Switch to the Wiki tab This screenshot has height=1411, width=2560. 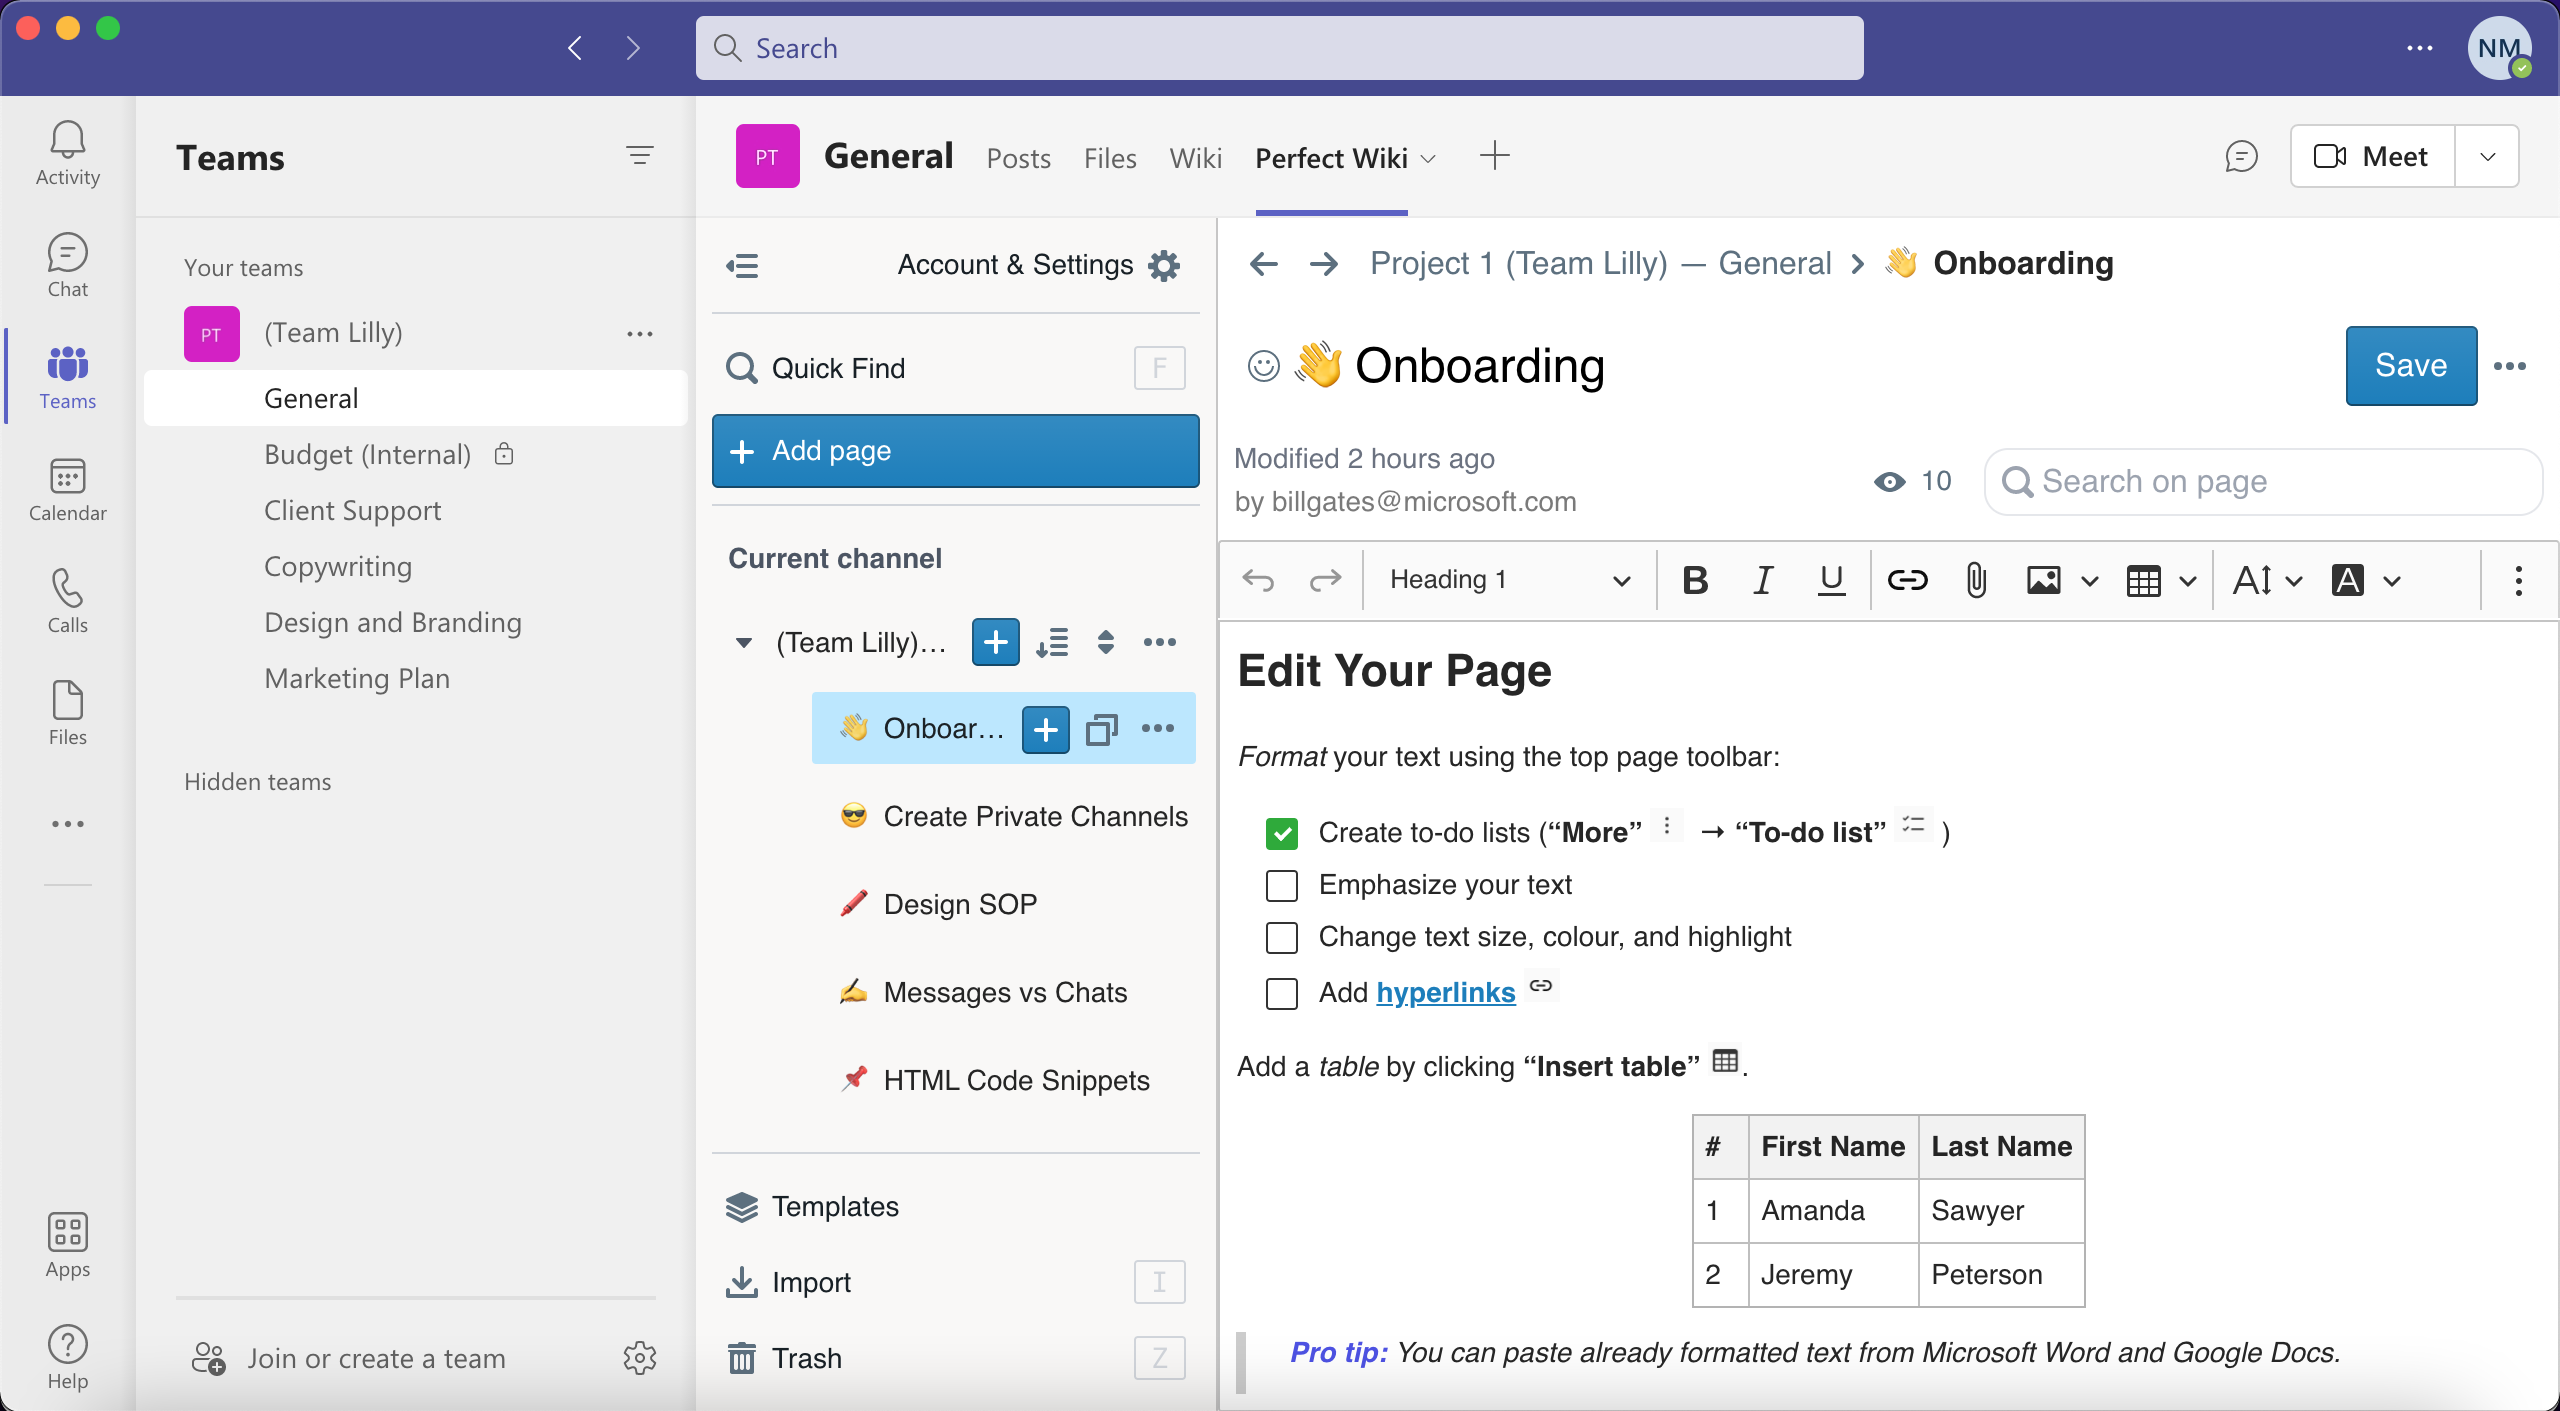[1196, 158]
